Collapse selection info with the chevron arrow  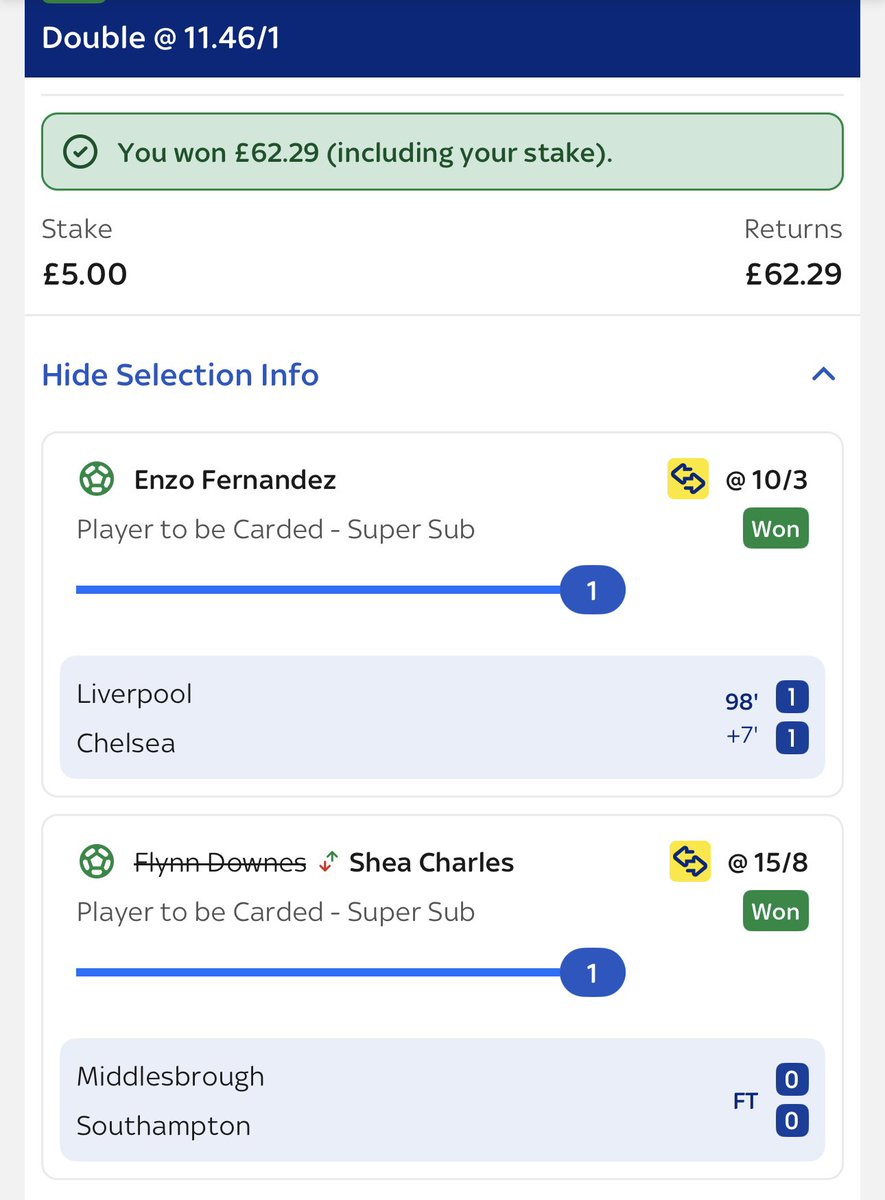(823, 375)
